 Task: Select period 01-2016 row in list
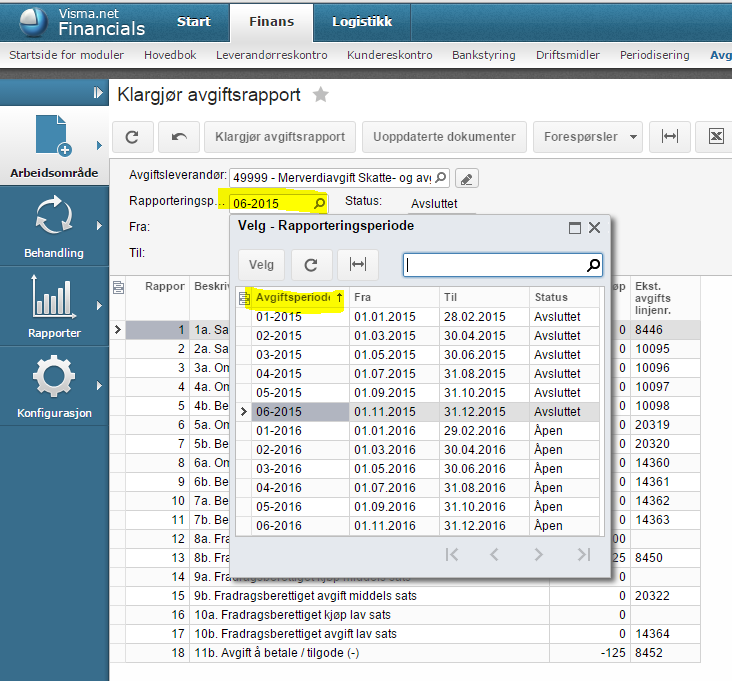point(279,431)
